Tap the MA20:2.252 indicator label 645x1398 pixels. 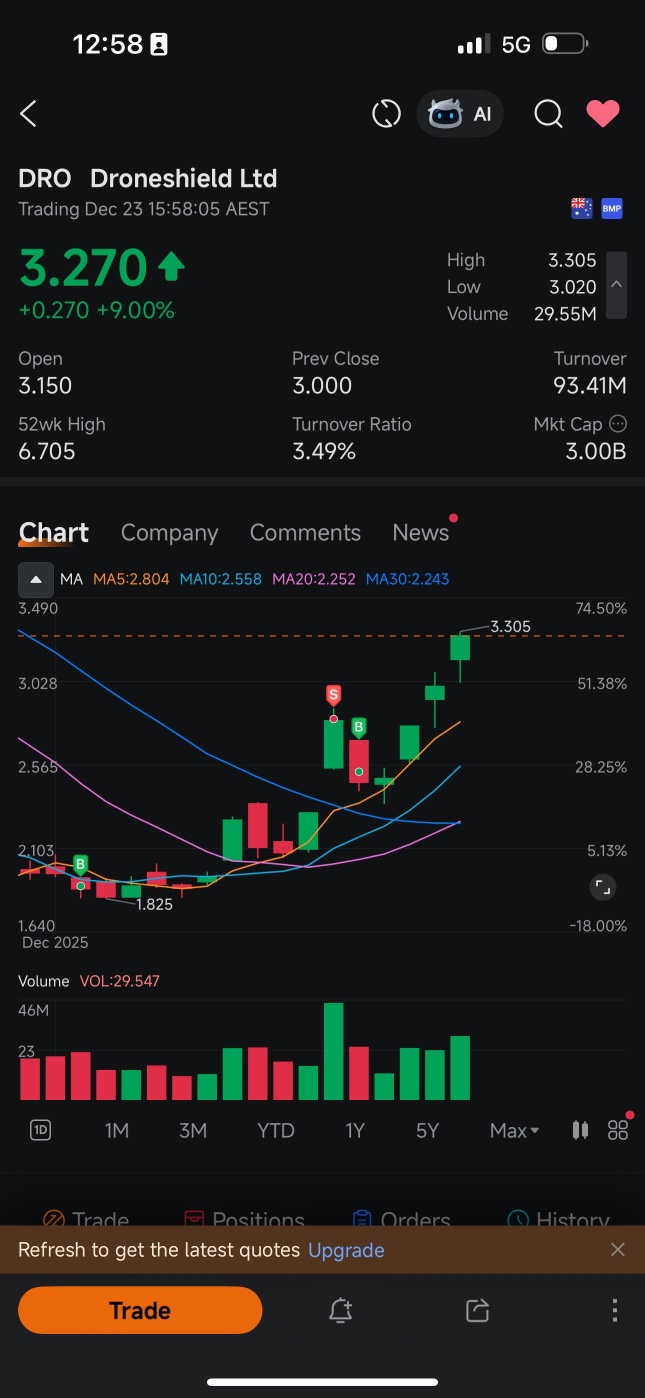(314, 579)
